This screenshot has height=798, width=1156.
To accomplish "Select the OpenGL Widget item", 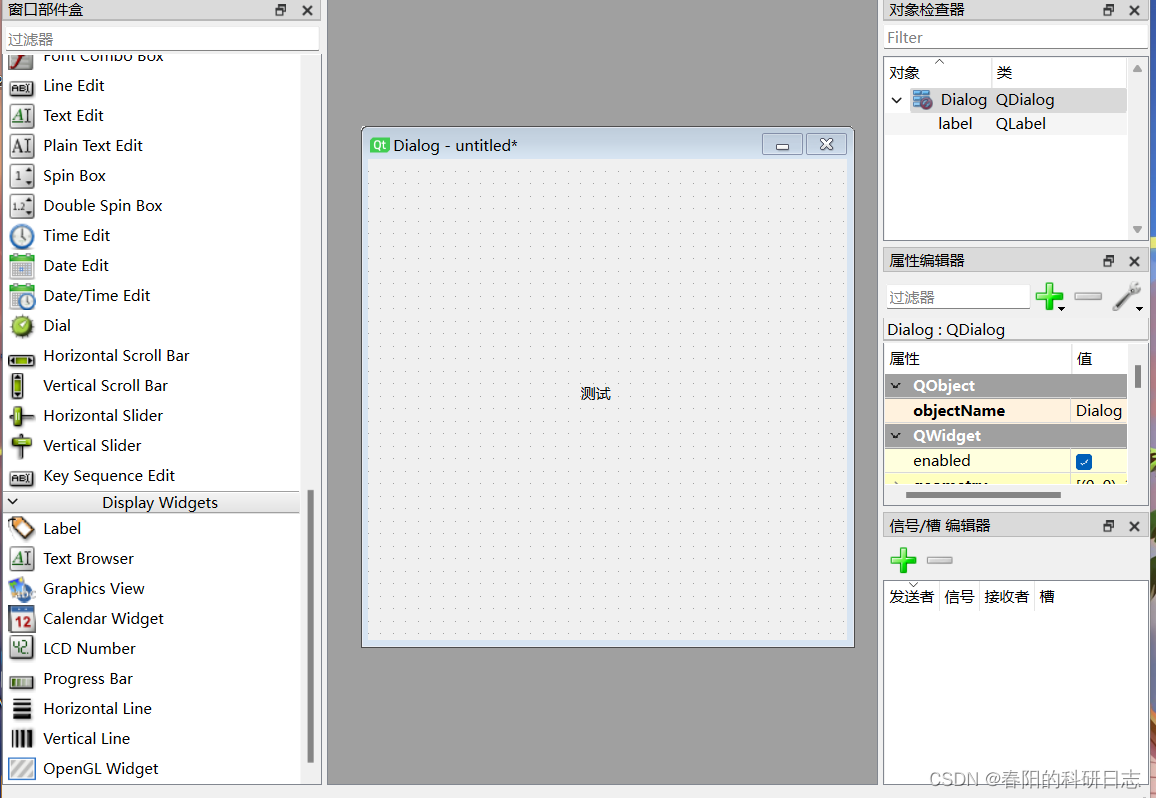I will pos(101,768).
